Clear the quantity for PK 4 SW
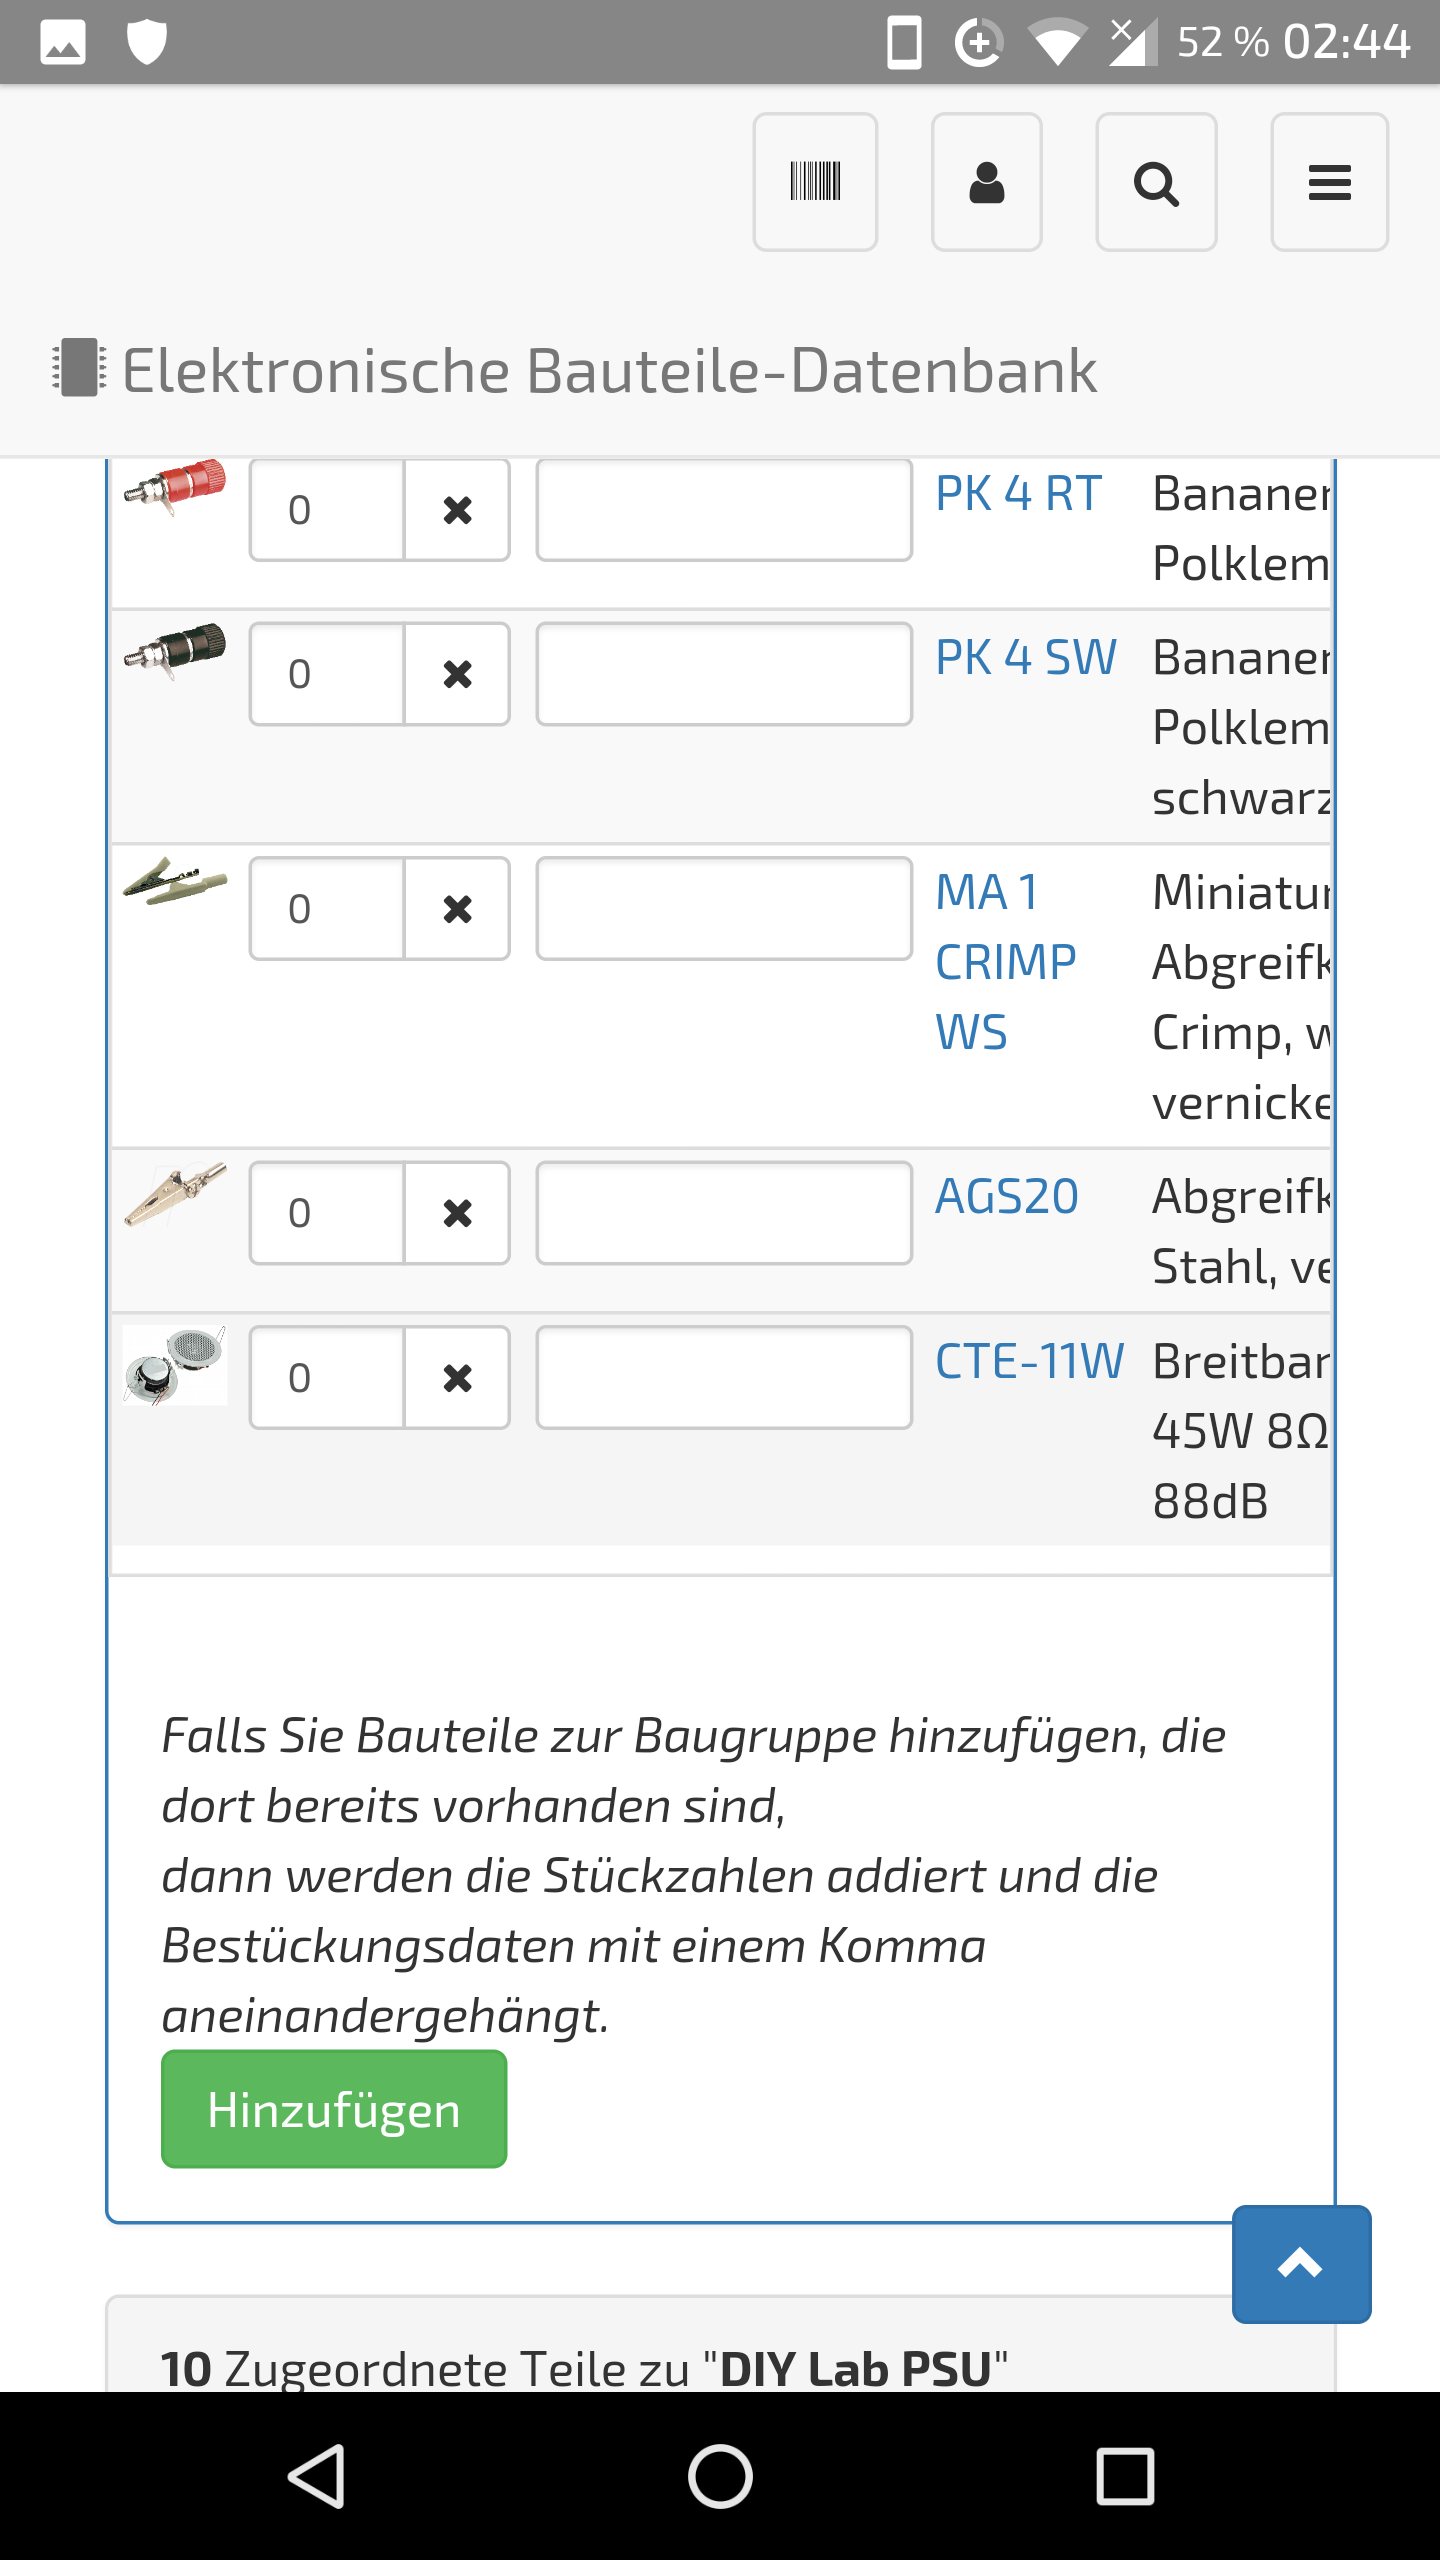Image resolution: width=1440 pixels, height=2560 pixels. [457, 674]
